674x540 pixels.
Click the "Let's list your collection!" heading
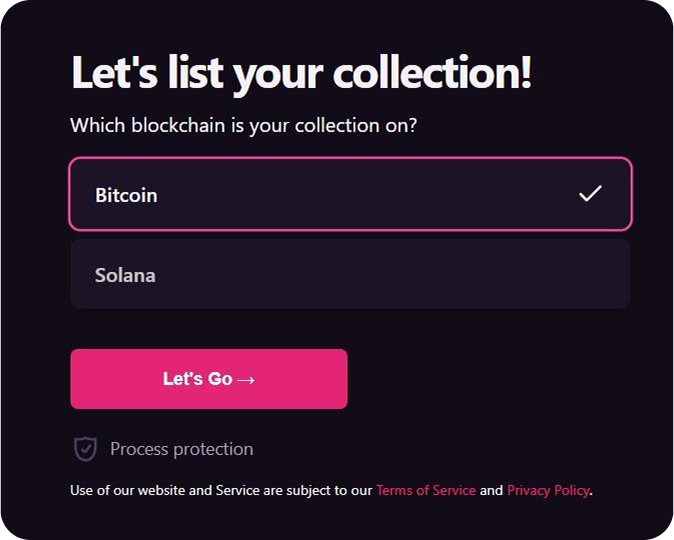click(301, 73)
